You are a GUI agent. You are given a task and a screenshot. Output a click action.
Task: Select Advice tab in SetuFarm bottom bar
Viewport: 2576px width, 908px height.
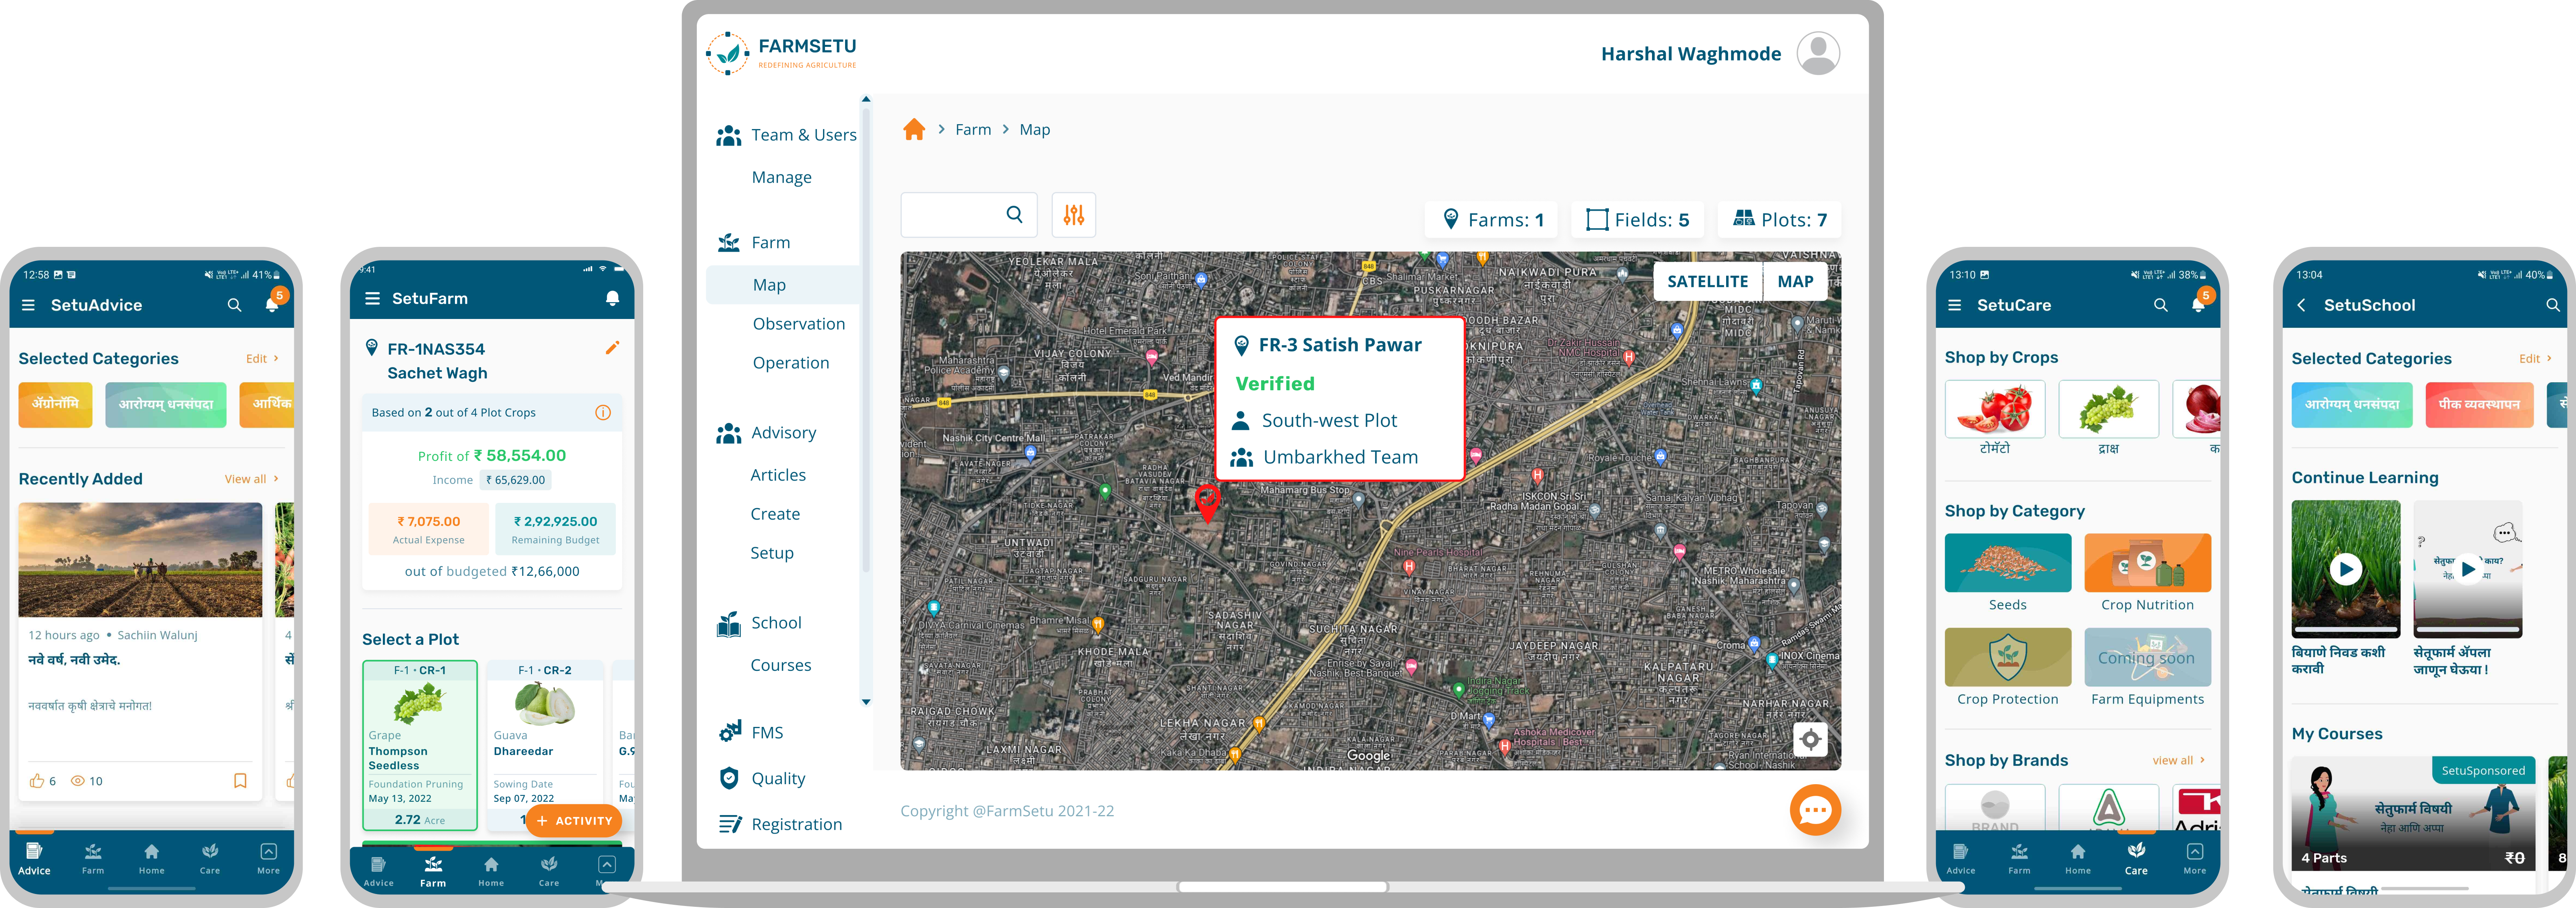(x=378, y=871)
